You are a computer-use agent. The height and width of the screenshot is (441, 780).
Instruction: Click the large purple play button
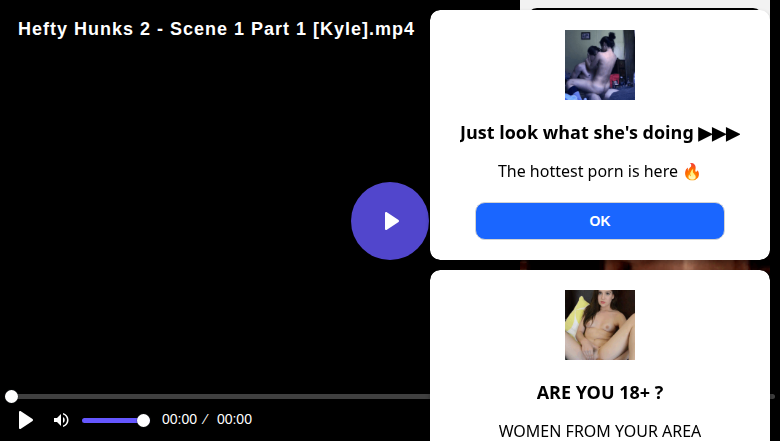coord(390,221)
